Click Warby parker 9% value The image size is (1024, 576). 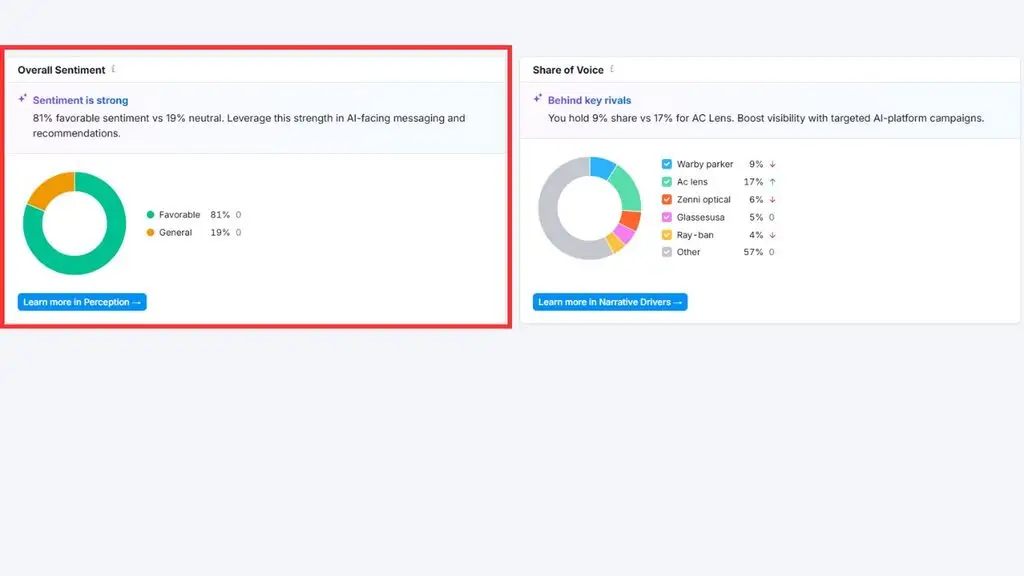tap(756, 164)
